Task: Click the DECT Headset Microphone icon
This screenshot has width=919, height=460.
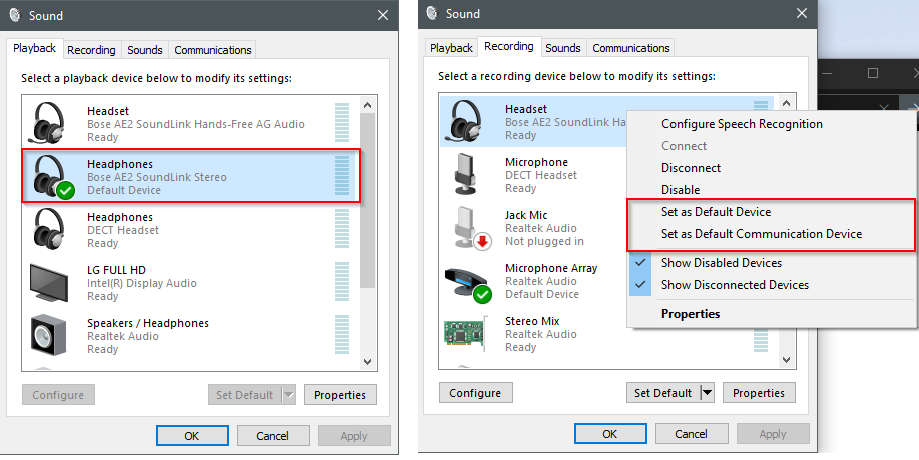Action: (467, 174)
